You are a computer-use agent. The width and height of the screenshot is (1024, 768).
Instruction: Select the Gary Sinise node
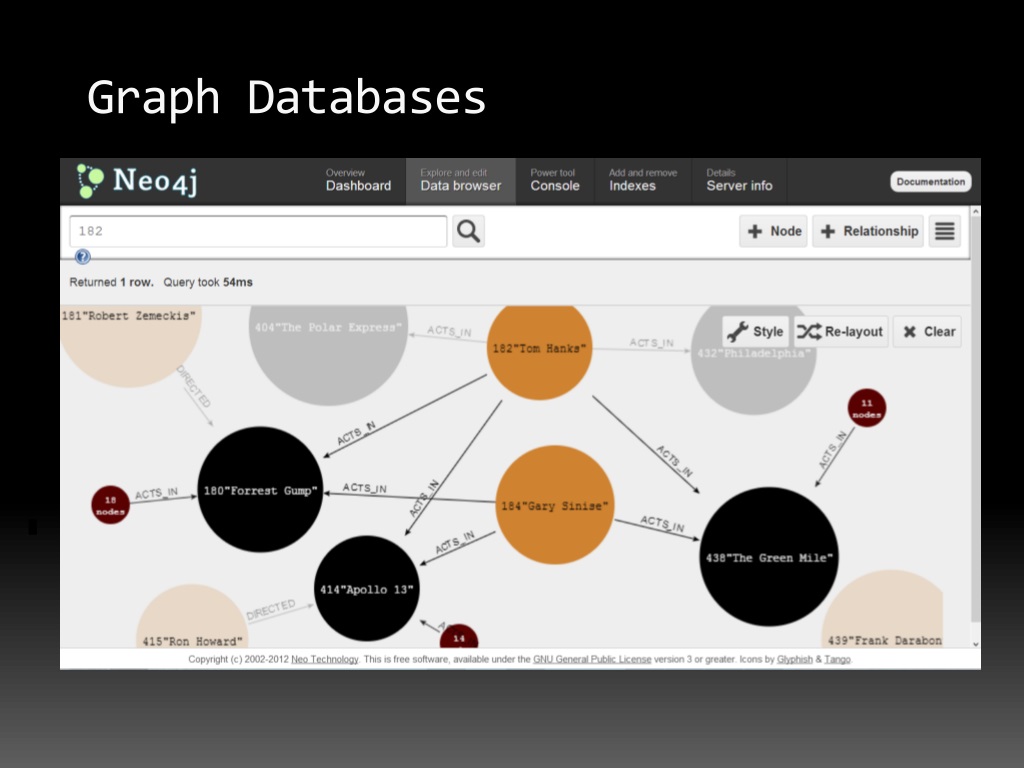(554, 505)
